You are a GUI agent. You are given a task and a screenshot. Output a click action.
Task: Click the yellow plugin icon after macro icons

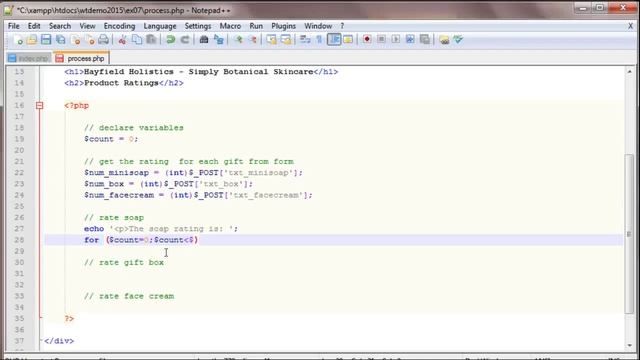[x=444, y=40]
